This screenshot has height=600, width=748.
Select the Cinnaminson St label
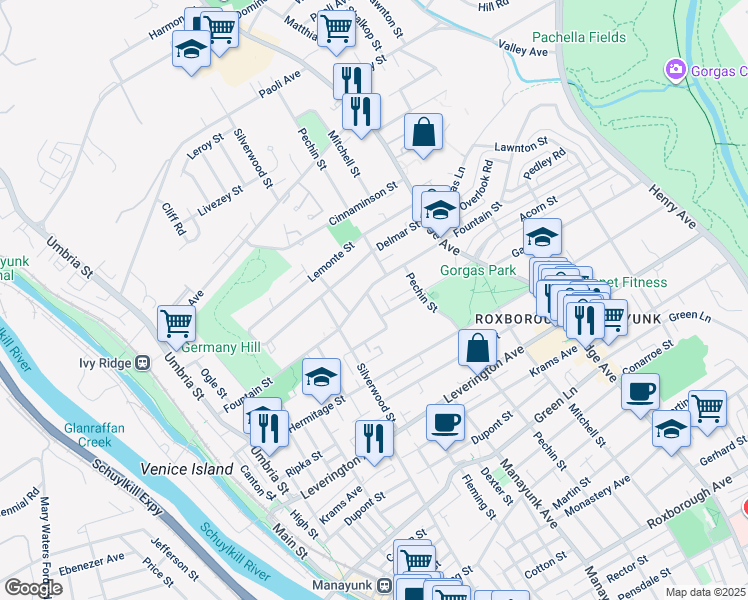(363, 203)
